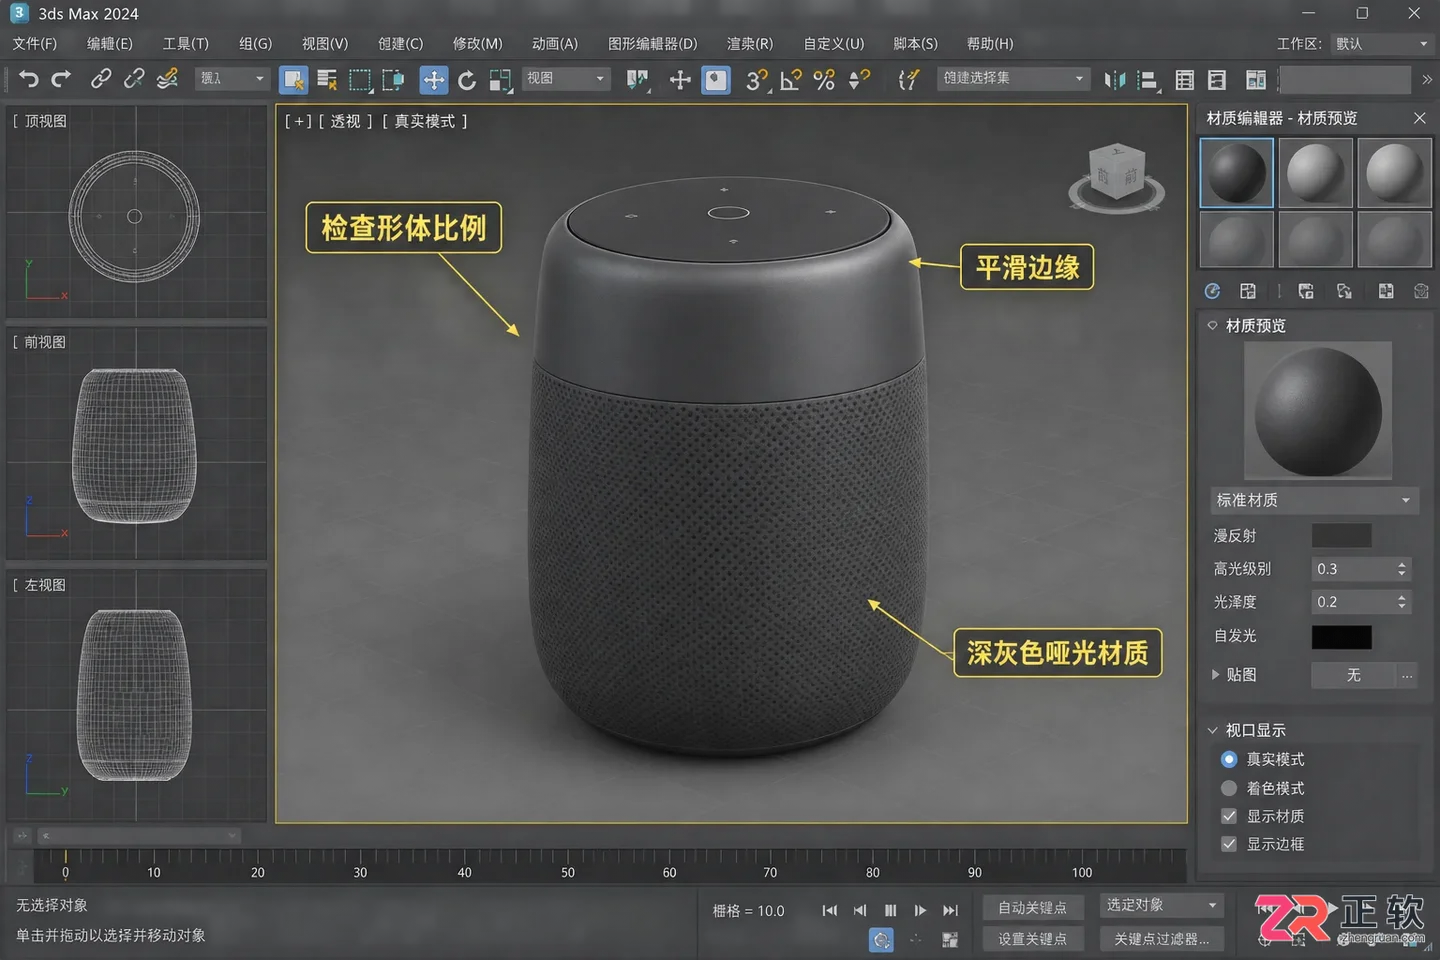
Task: Uncheck the 显示材质 checkbox
Action: [x=1229, y=816]
